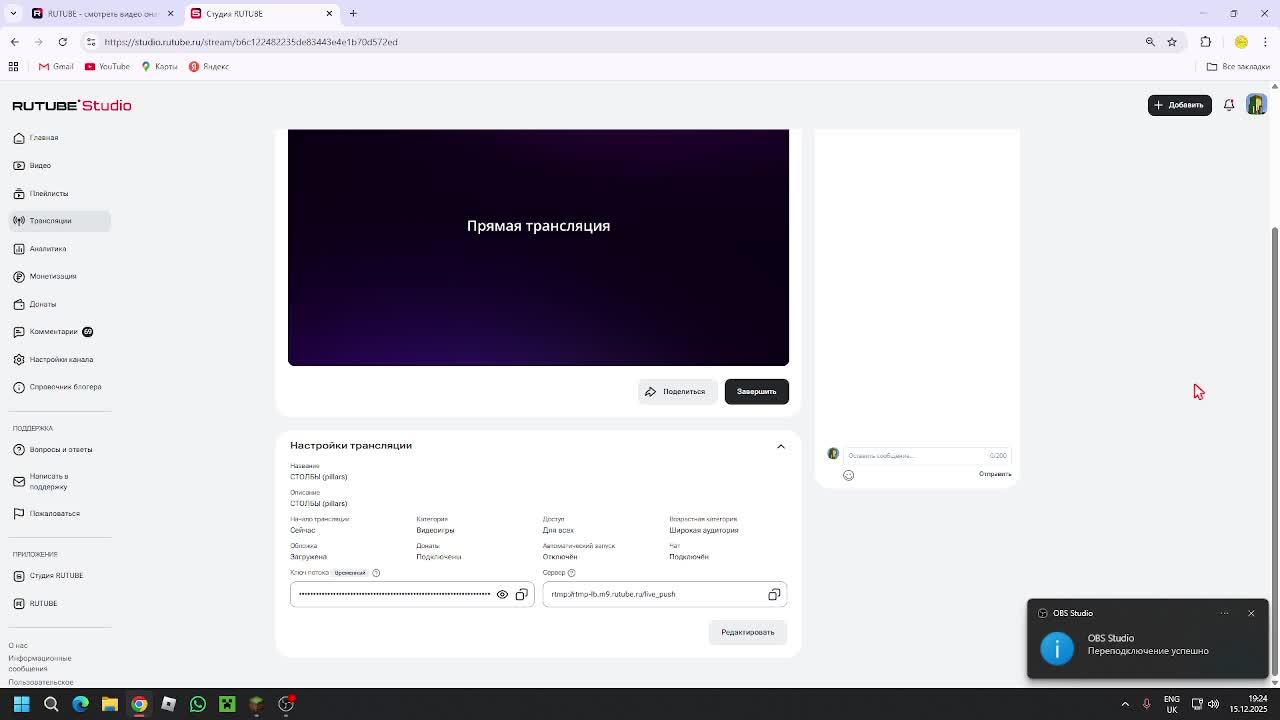Viewport: 1280px width, 720px height.
Task: Click Отправить to send the chat message
Action: click(x=995, y=474)
